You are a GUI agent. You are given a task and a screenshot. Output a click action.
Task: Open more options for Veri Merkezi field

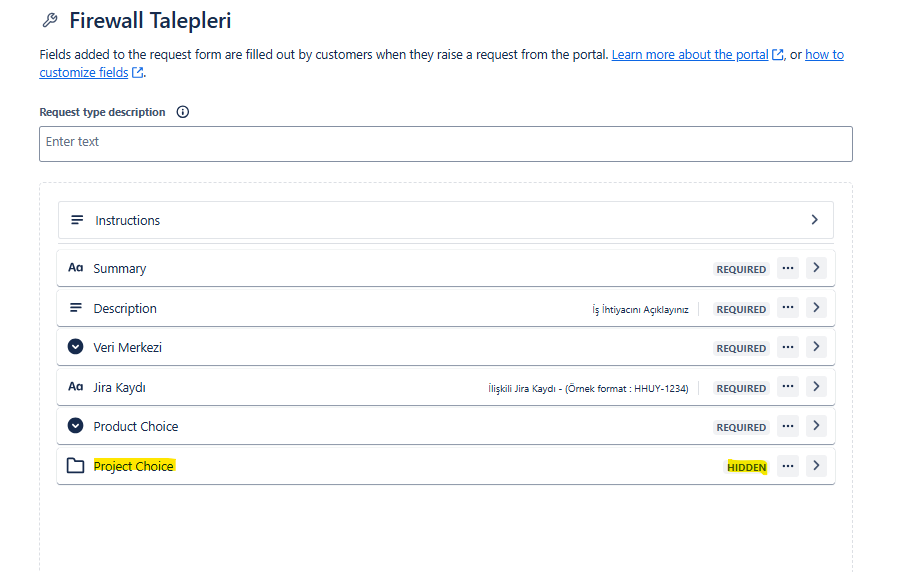click(787, 347)
